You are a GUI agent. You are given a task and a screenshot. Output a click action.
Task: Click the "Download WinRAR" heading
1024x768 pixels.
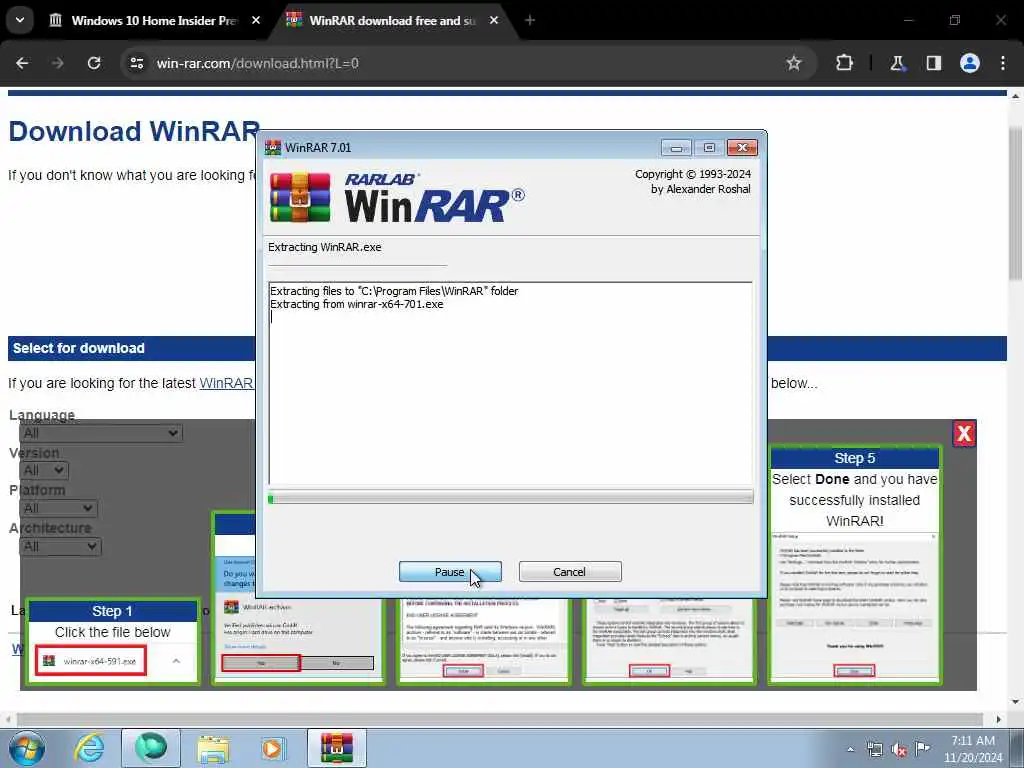[x=135, y=131]
